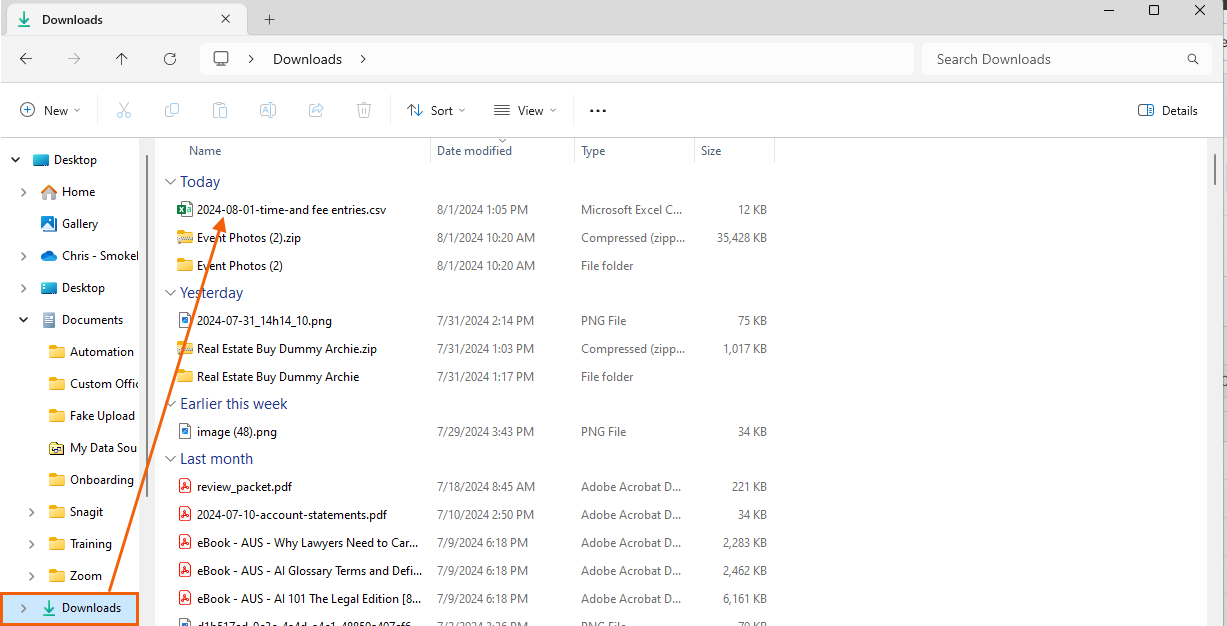
Task: Expand the Training folder in sidebar
Action: [x=32, y=544]
